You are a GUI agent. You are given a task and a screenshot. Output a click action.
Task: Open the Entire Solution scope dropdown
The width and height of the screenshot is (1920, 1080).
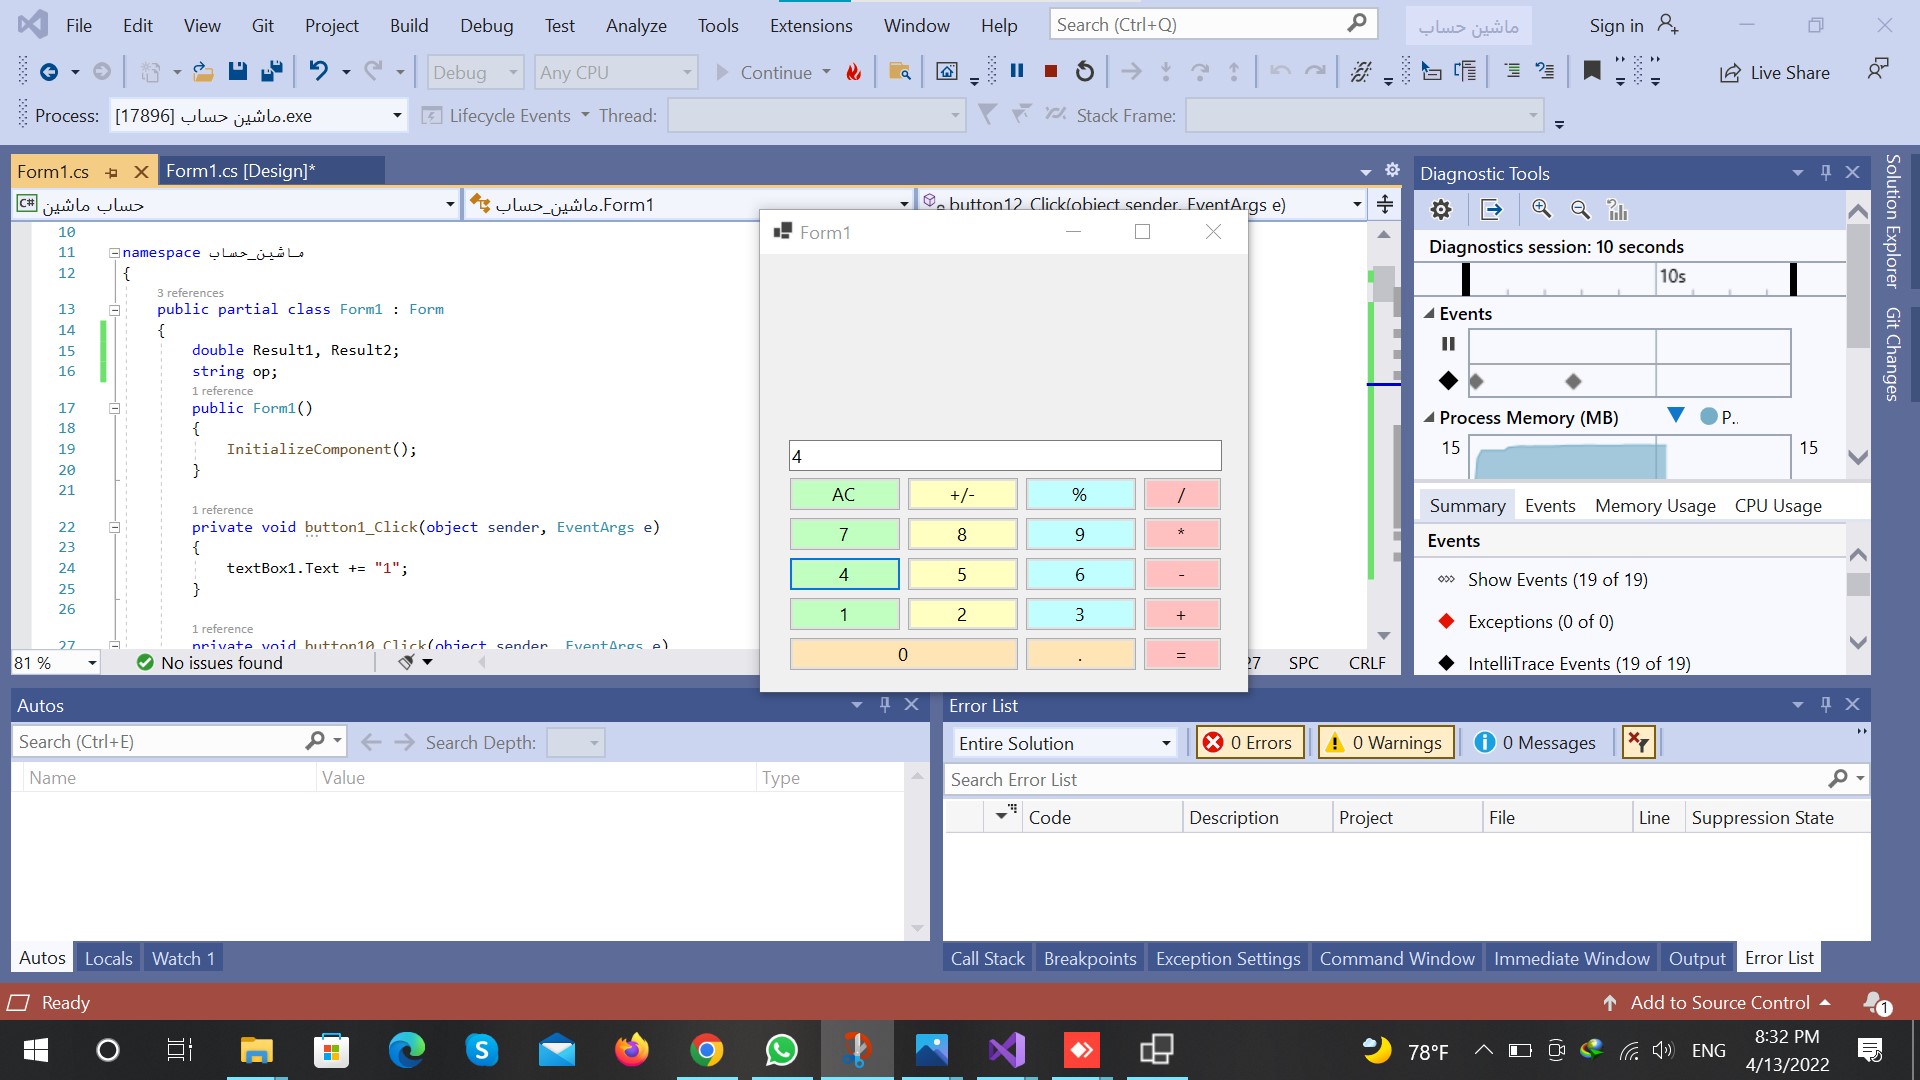(1165, 742)
